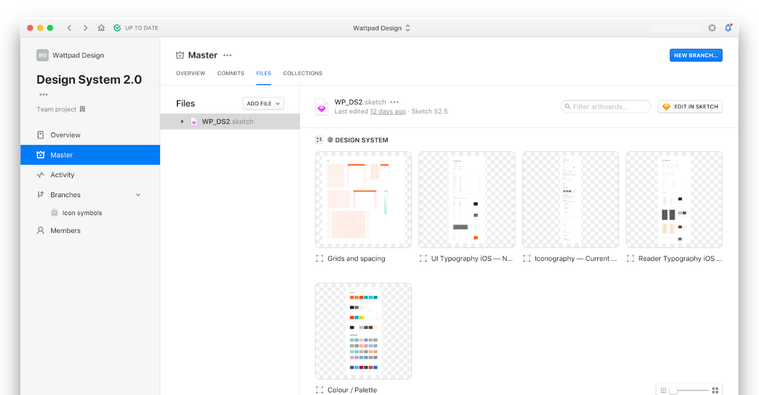Open the Icon symbols branch
Image resolution: width=759 pixels, height=395 pixels.
coord(82,213)
